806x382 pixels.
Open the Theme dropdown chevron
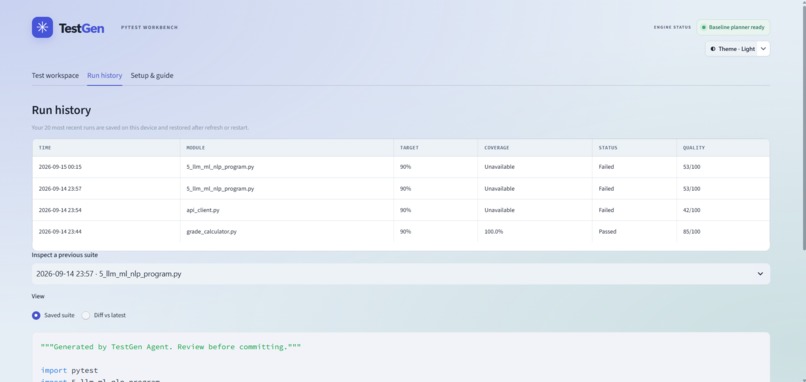tap(763, 49)
